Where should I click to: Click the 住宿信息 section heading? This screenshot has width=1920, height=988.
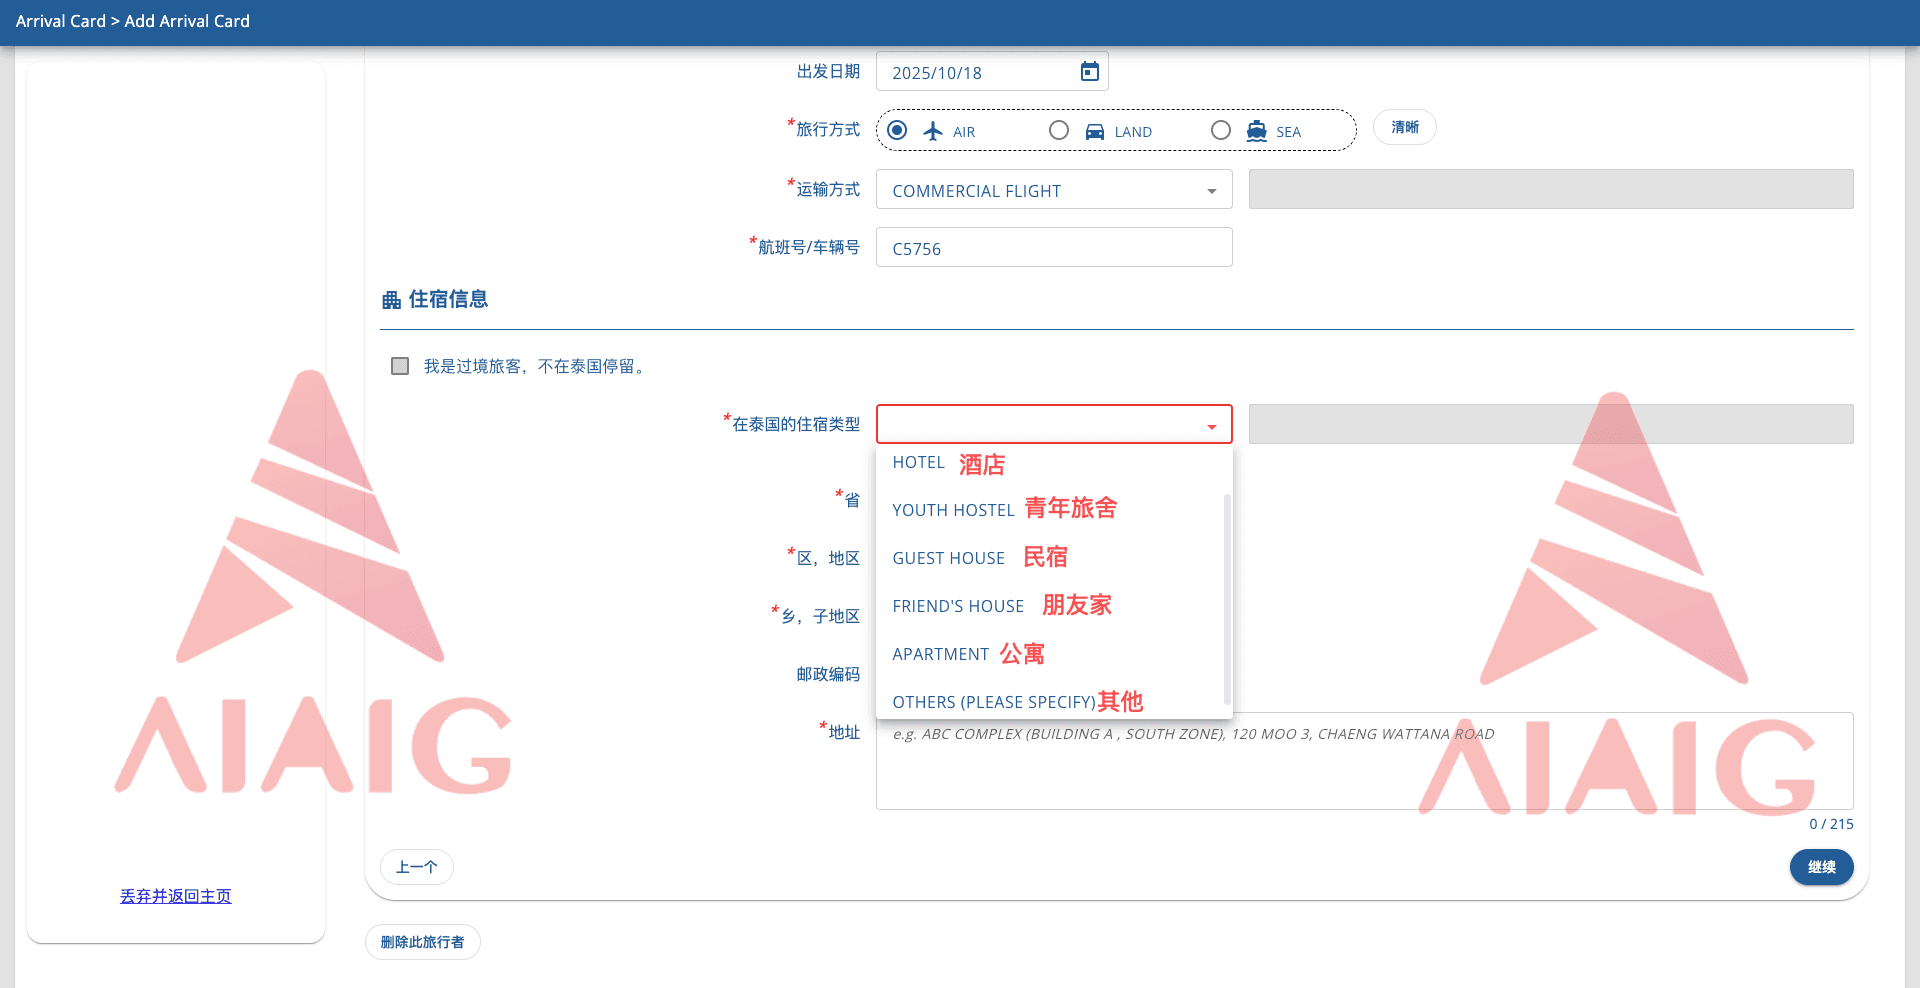[448, 299]
